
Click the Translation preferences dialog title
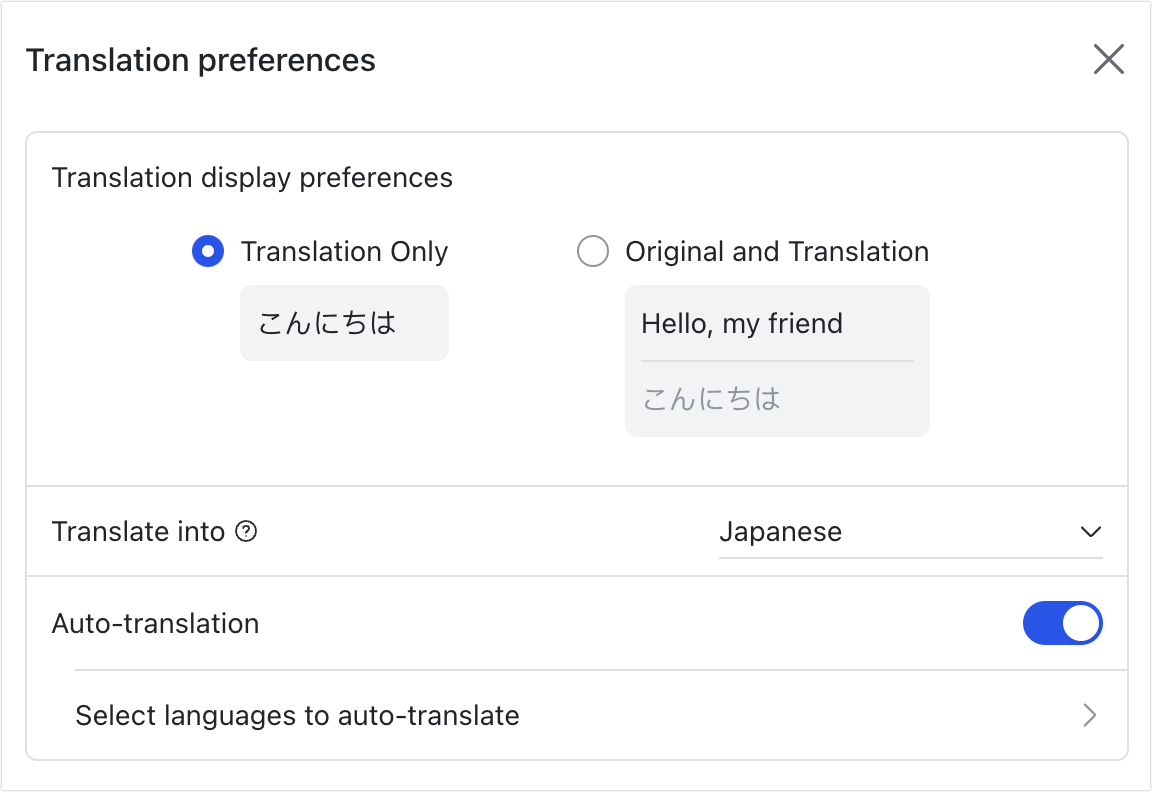click(202, 60)
